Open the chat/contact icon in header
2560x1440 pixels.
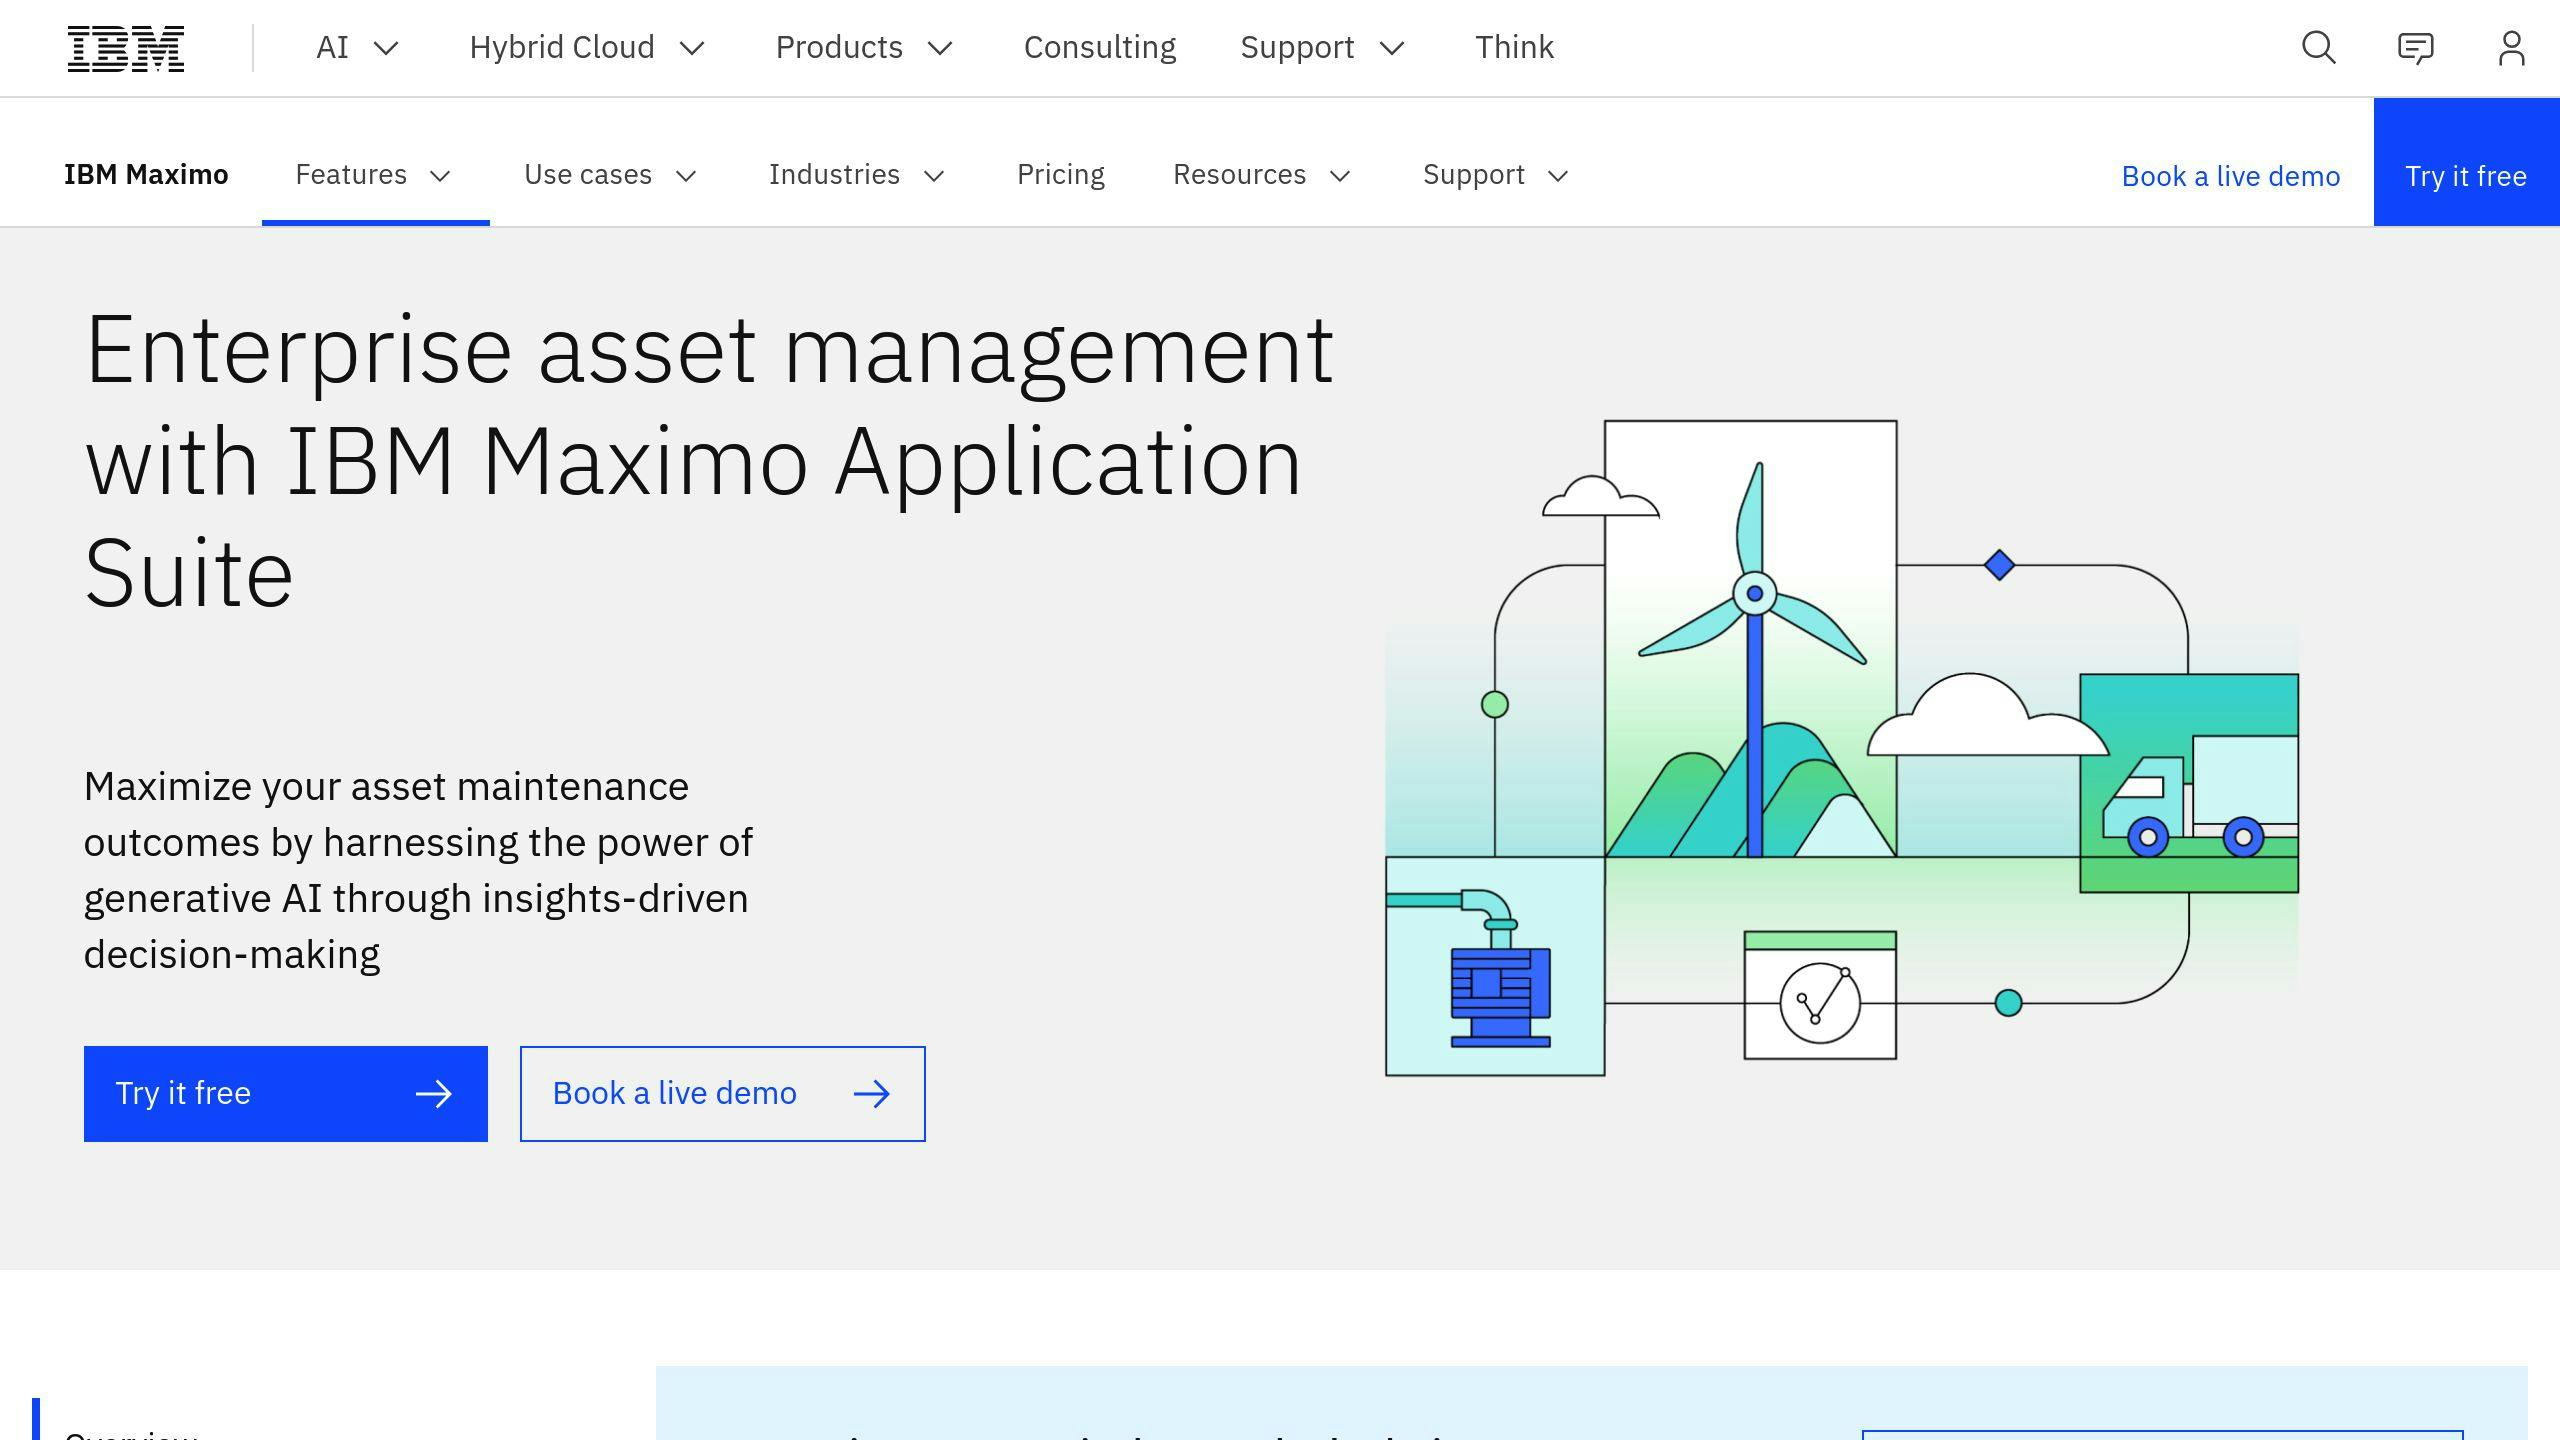click(x=2415, y=47)
